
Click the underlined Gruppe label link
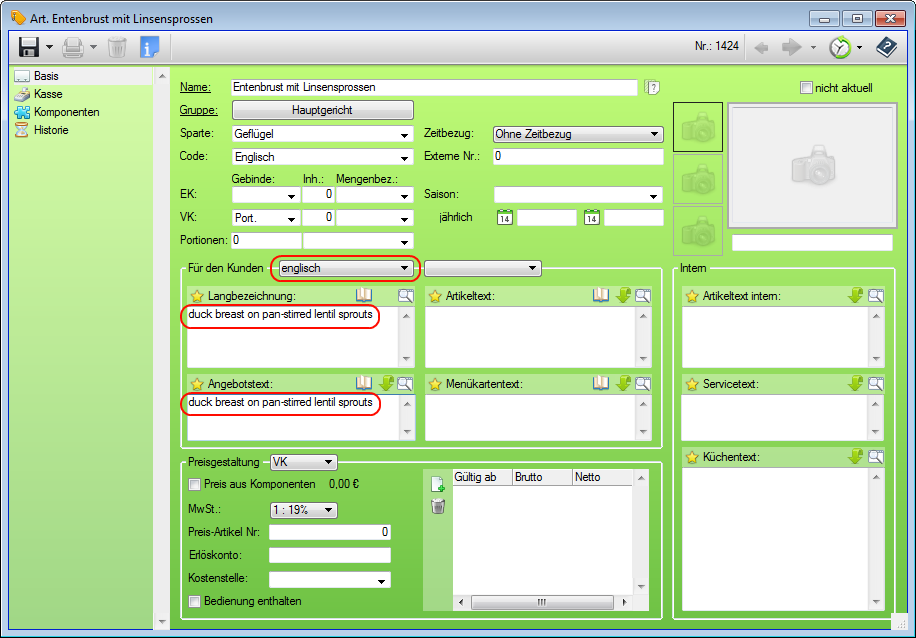coord(198,110)
